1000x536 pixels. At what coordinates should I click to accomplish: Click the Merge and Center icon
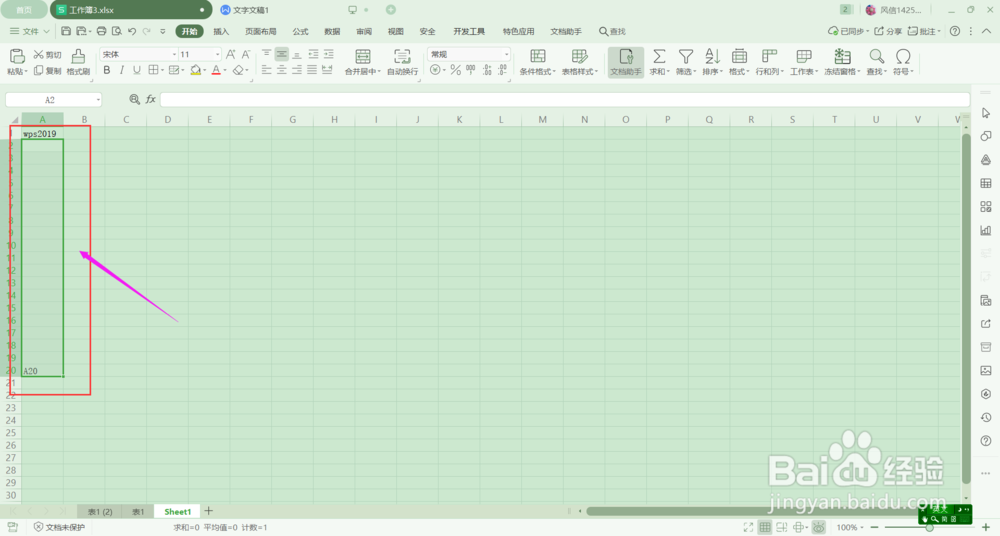coord(362,56)
